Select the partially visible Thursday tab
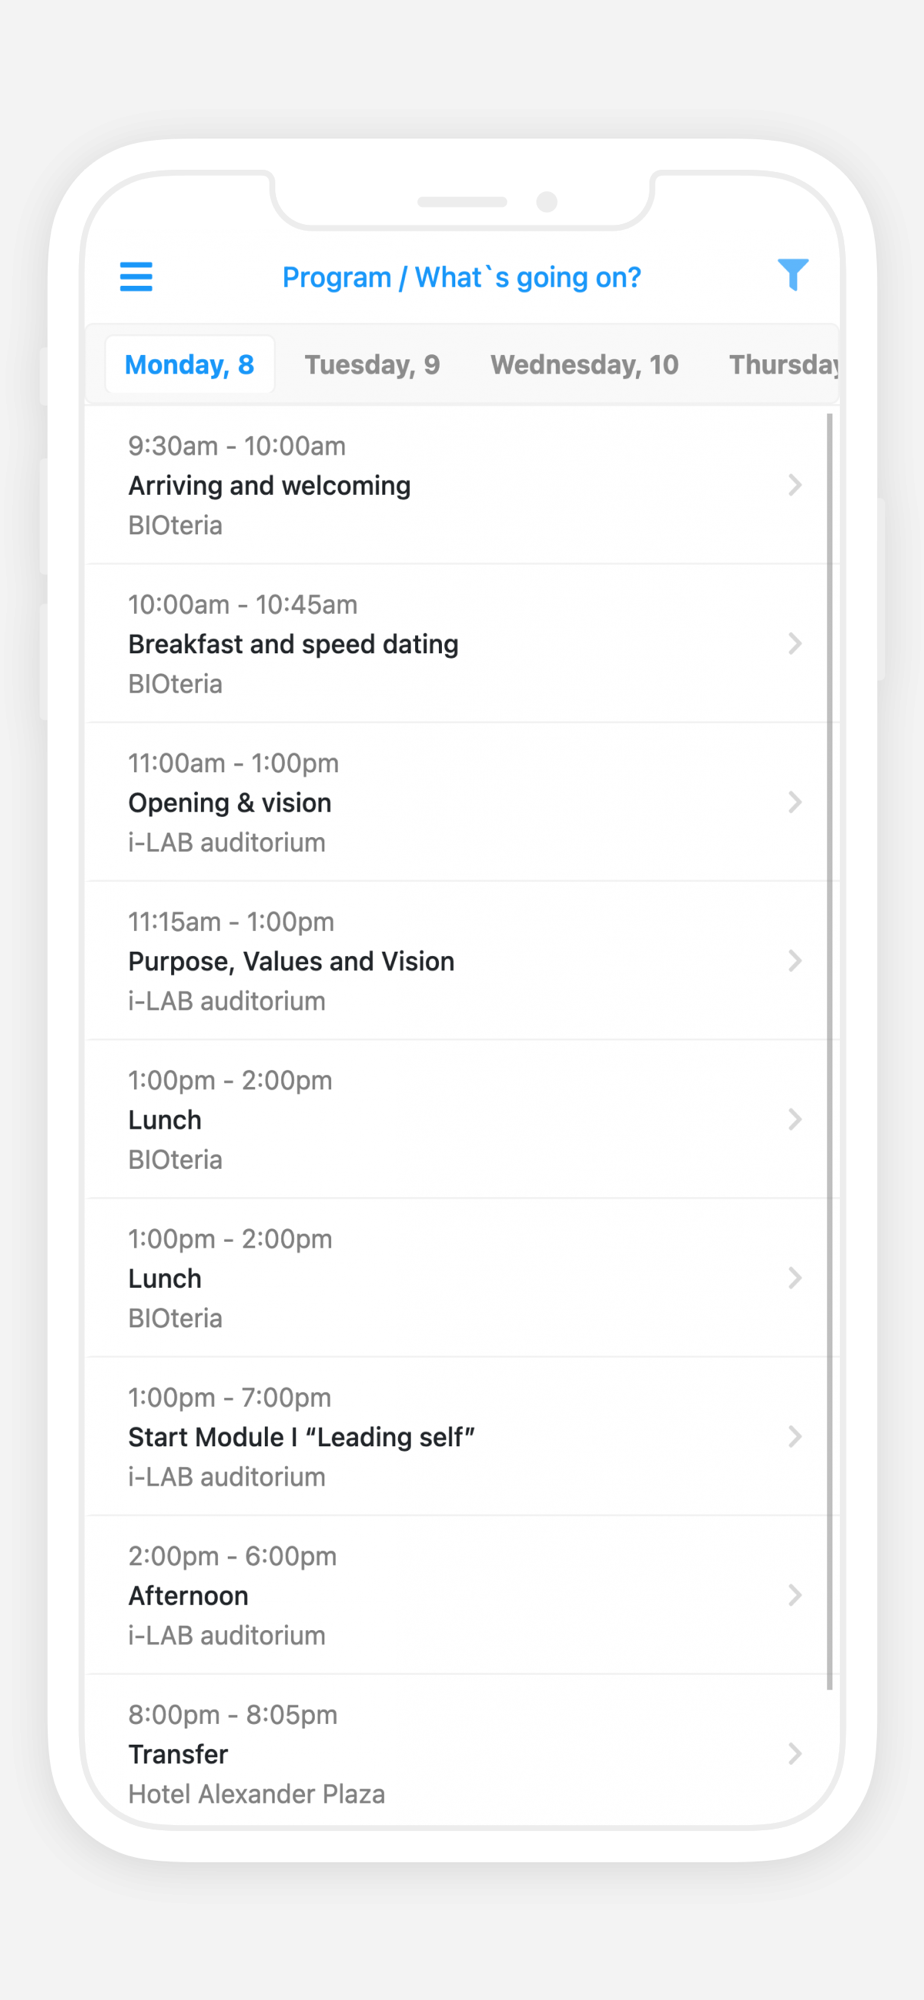 782,365
